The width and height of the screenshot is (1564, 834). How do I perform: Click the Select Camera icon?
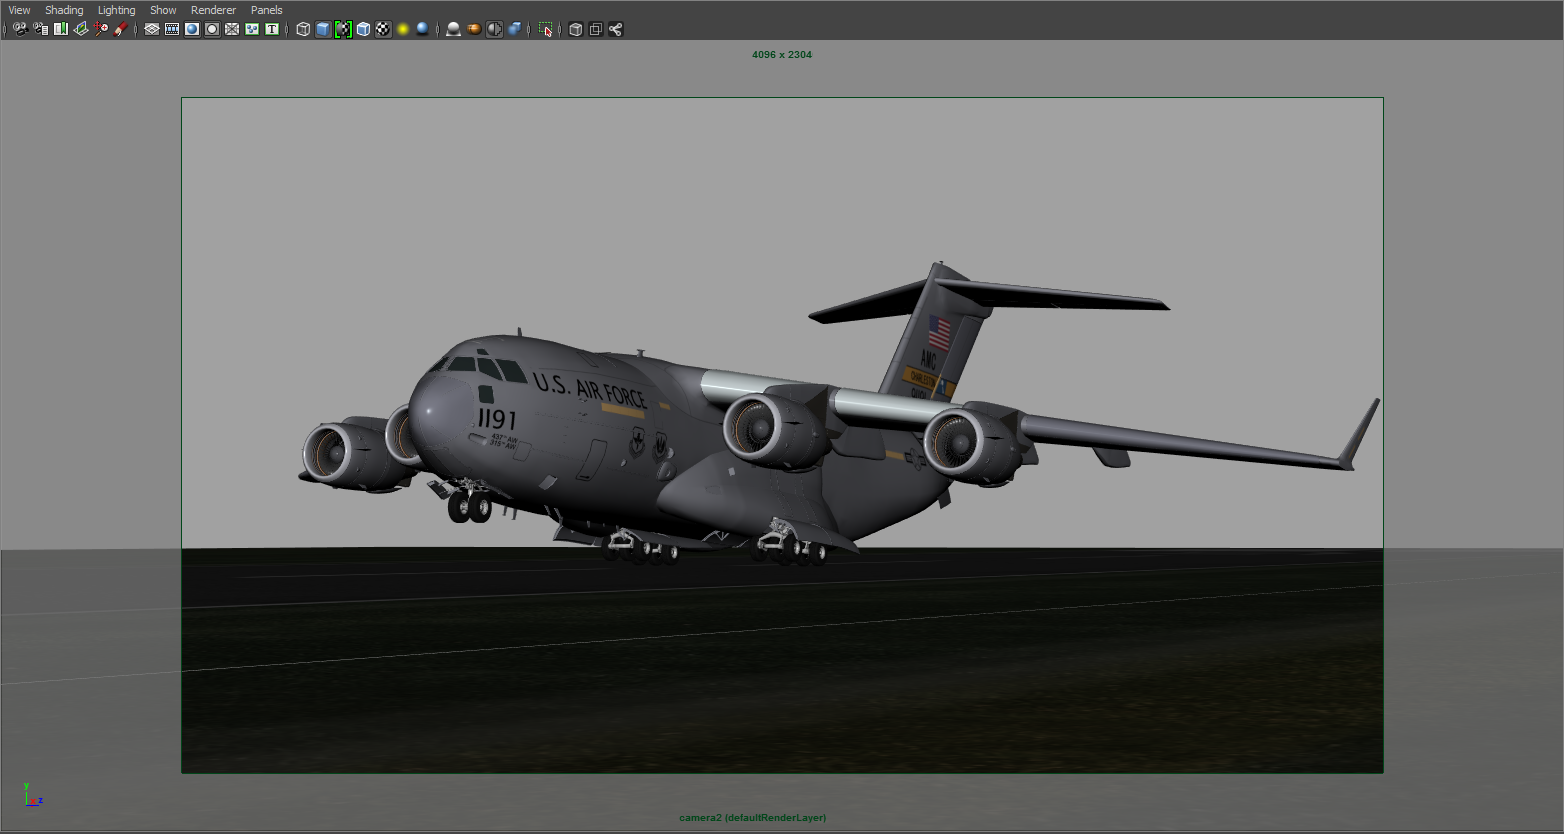20,29
